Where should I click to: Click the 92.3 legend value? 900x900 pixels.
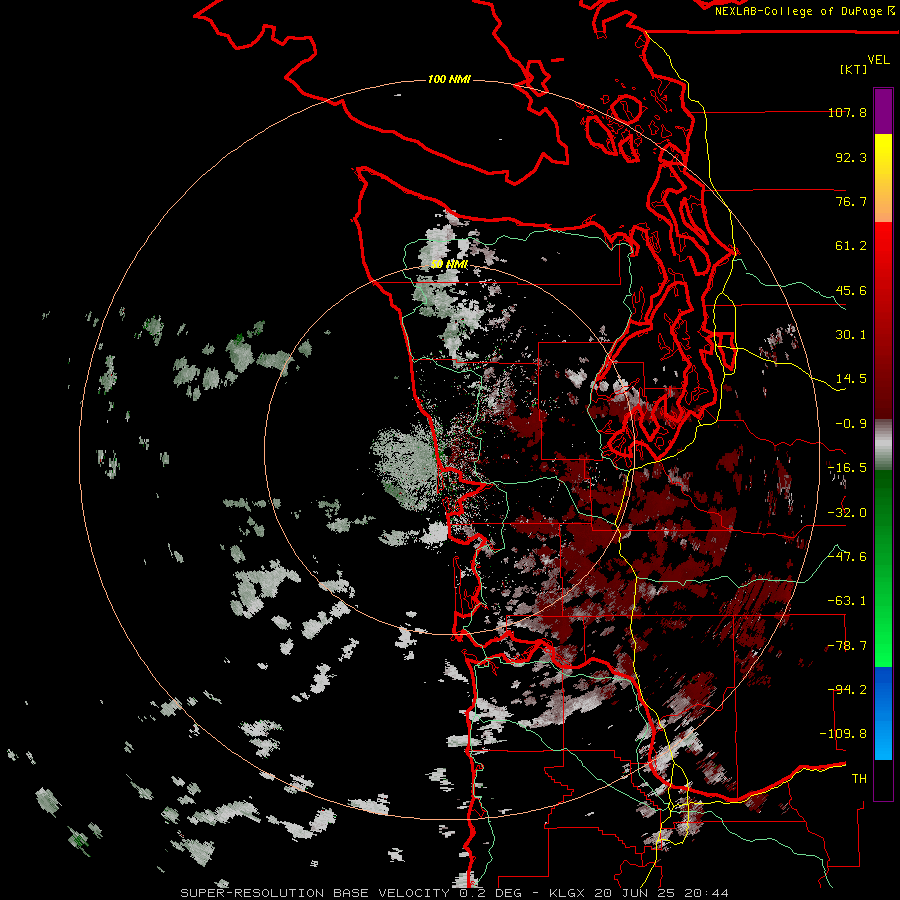pos(851,157)
